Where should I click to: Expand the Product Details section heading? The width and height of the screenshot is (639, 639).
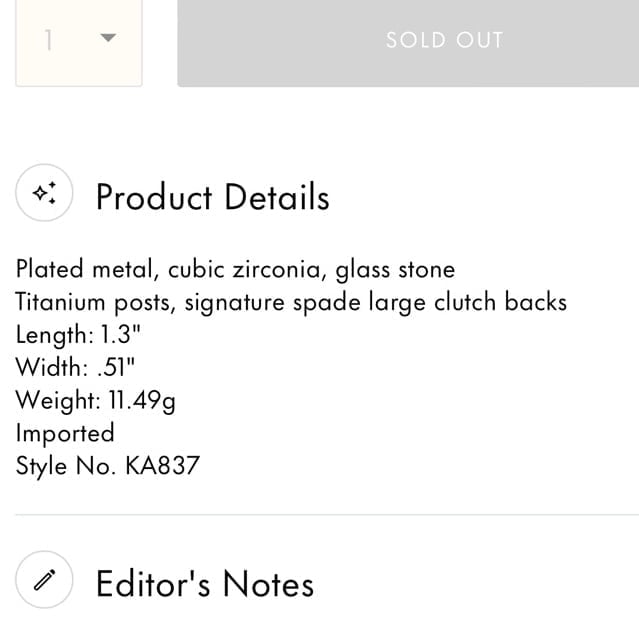212,197
